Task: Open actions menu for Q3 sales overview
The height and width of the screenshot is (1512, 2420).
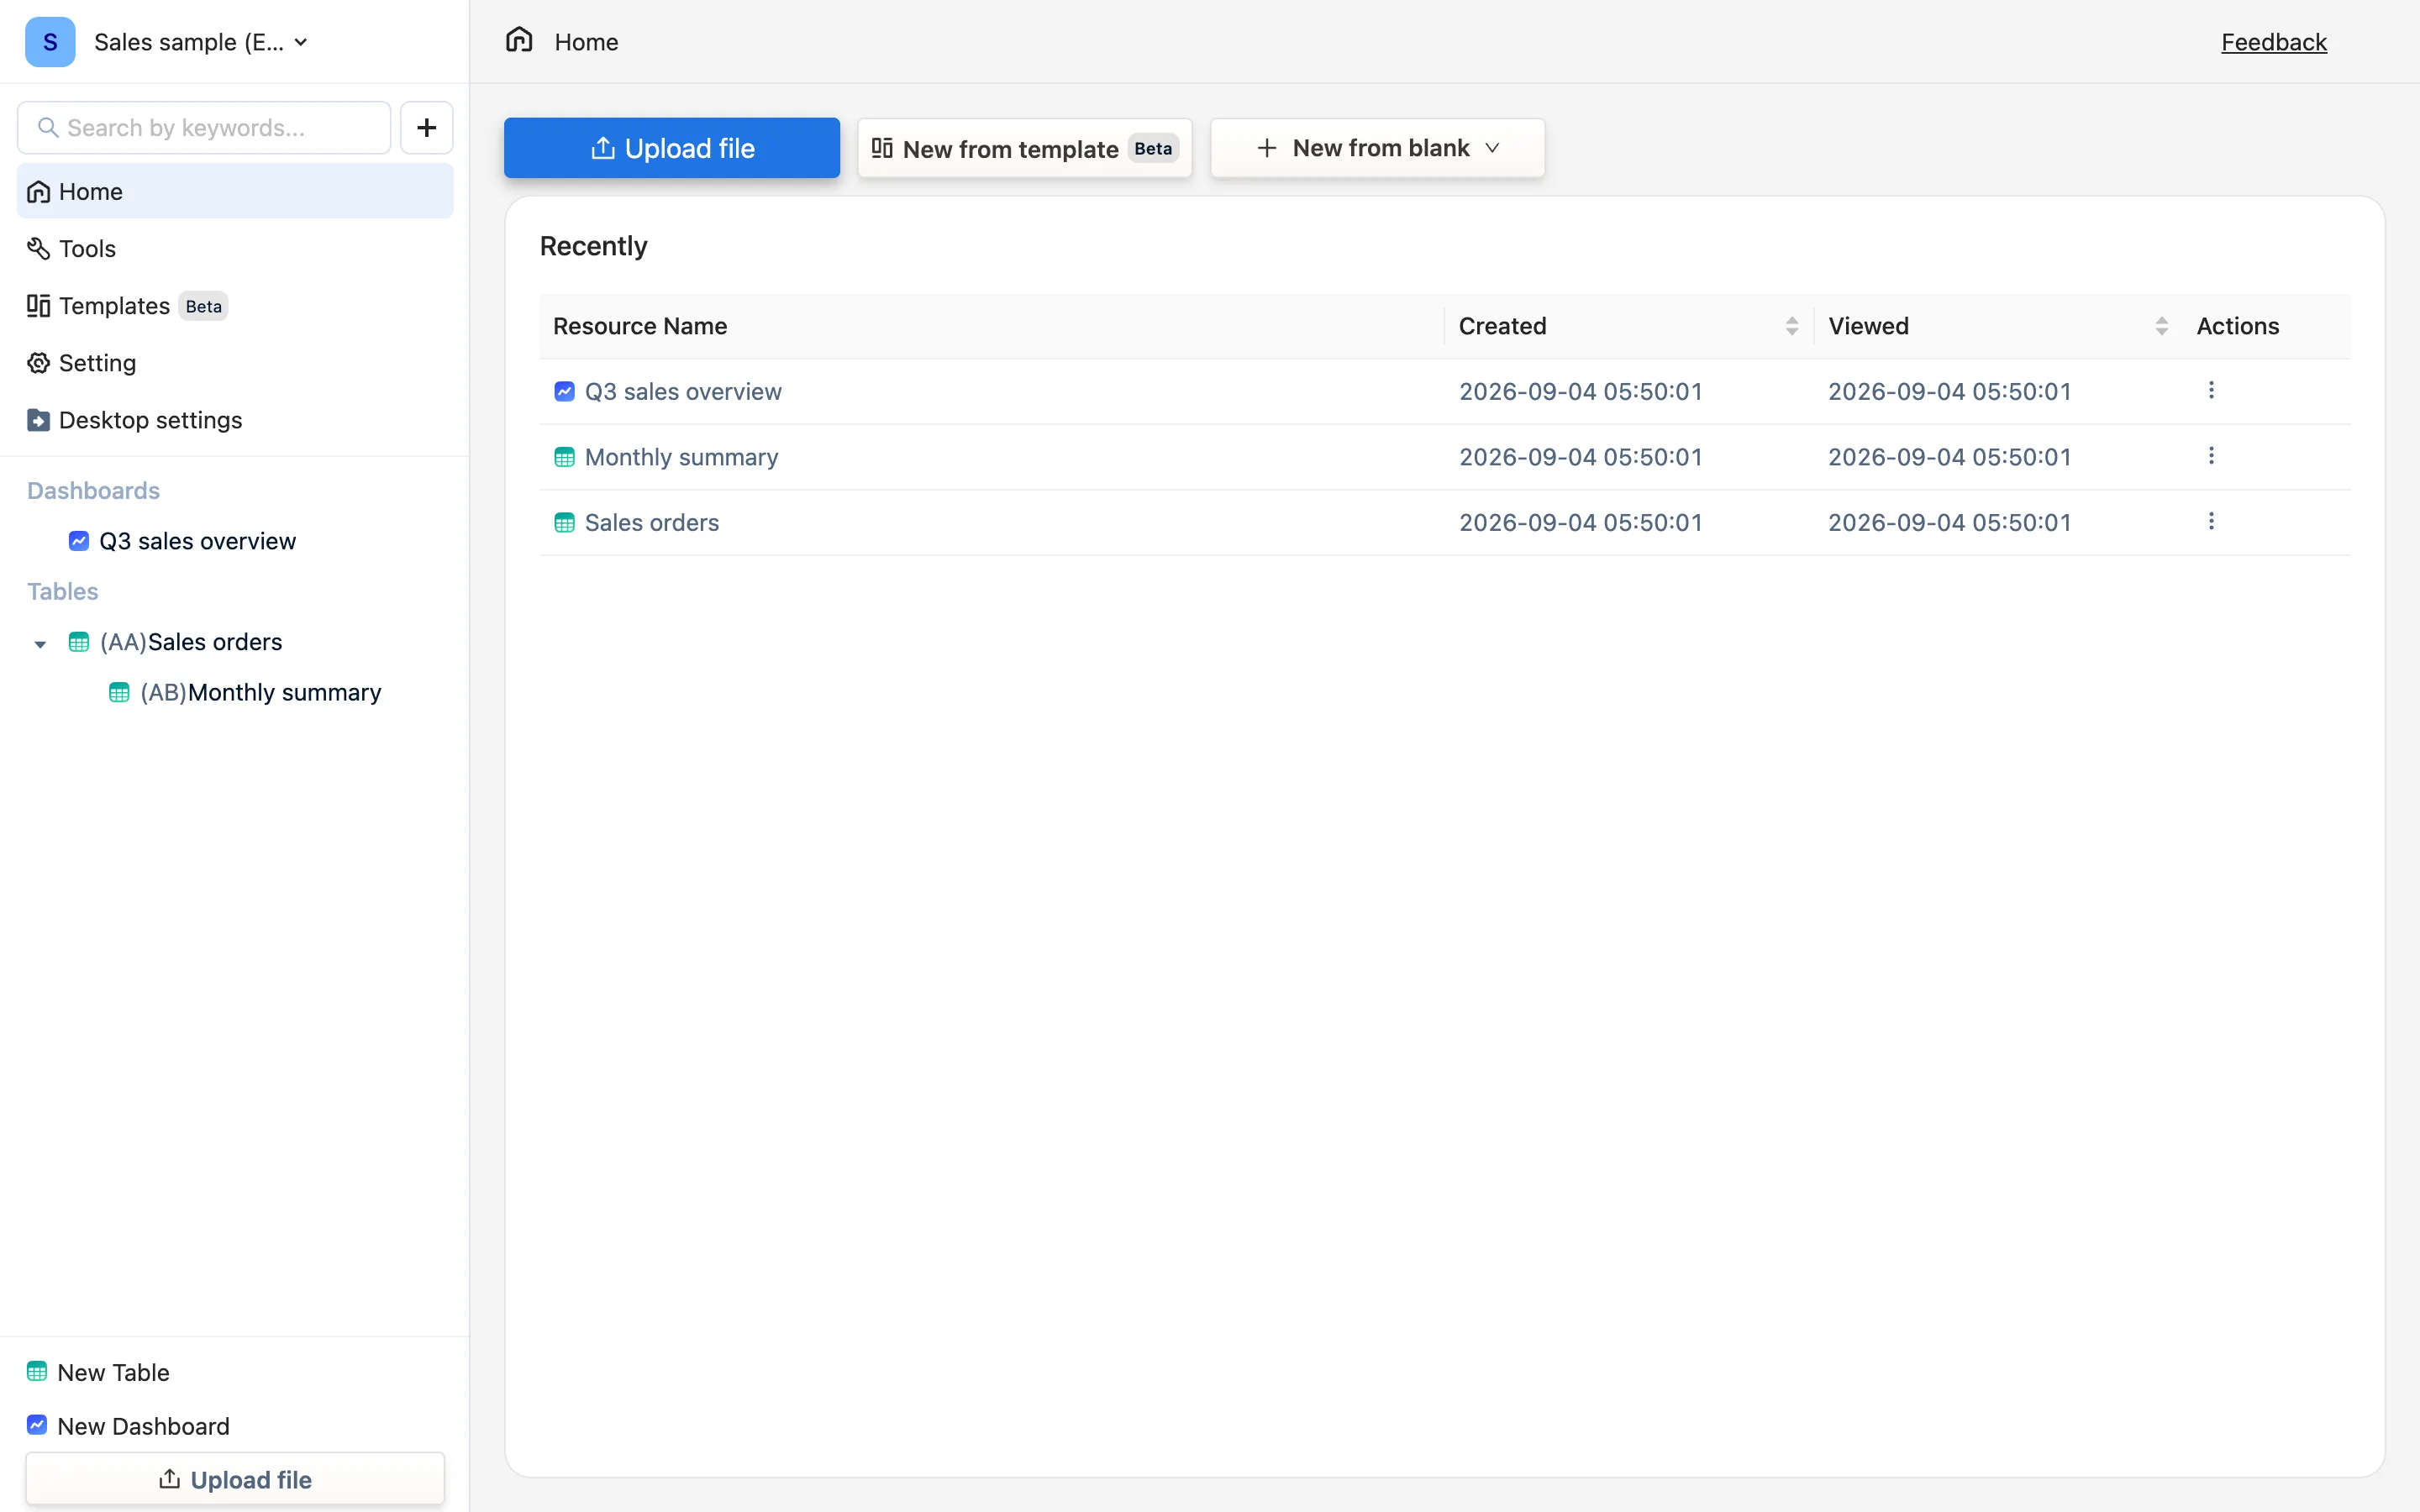Action: [2211, 390]
